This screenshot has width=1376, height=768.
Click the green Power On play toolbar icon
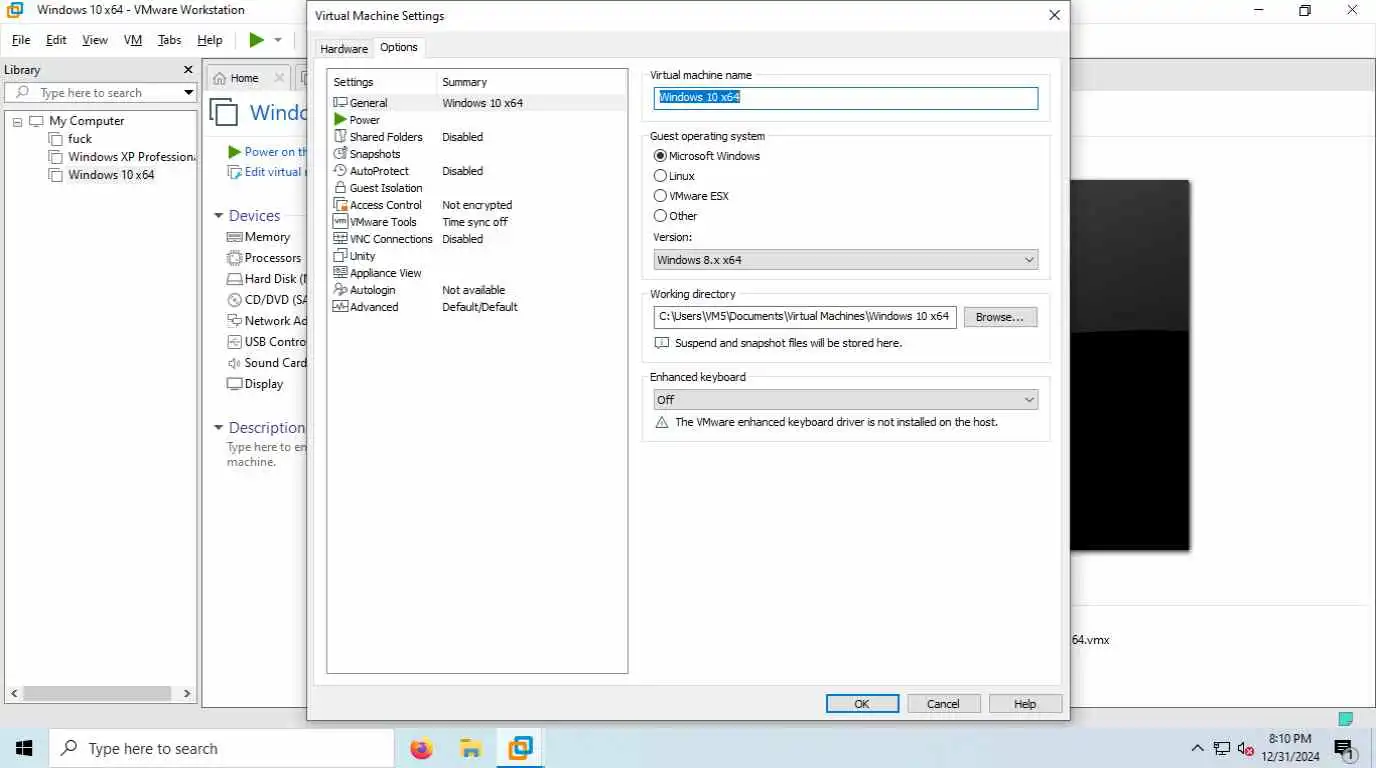click(x=257, y=40)
